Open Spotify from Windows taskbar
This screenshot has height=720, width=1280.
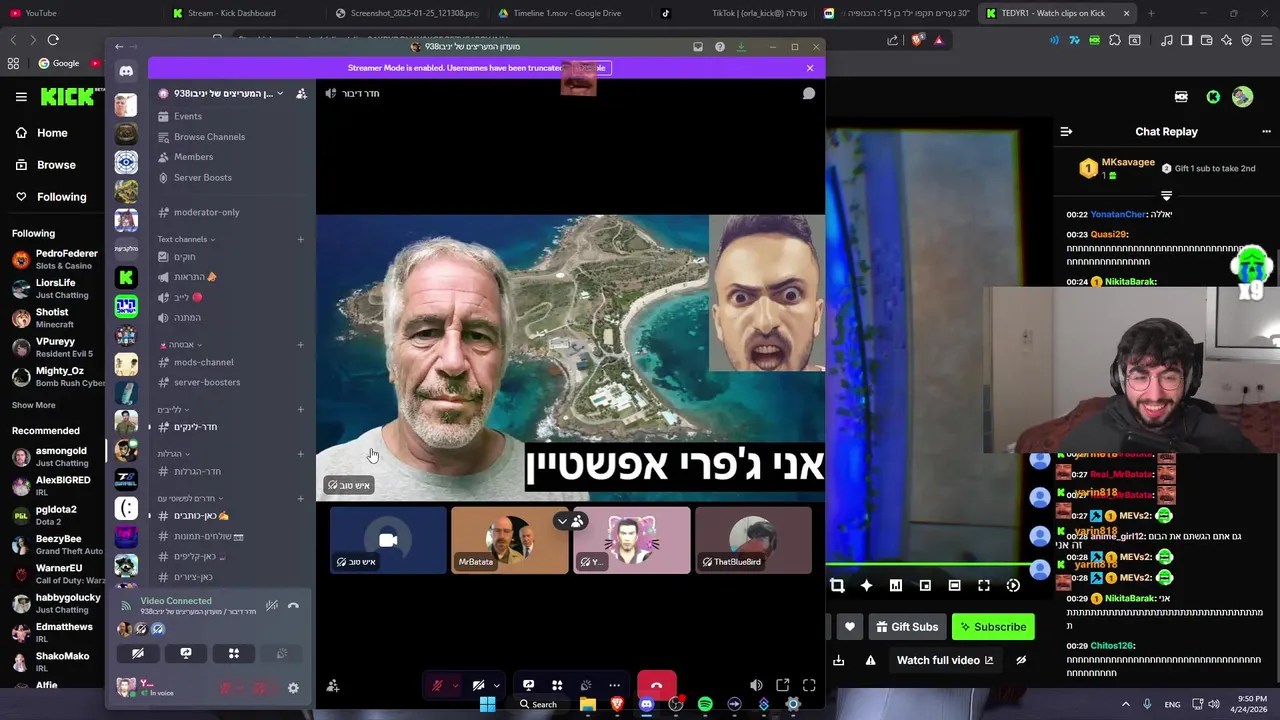tap(705, 704)
